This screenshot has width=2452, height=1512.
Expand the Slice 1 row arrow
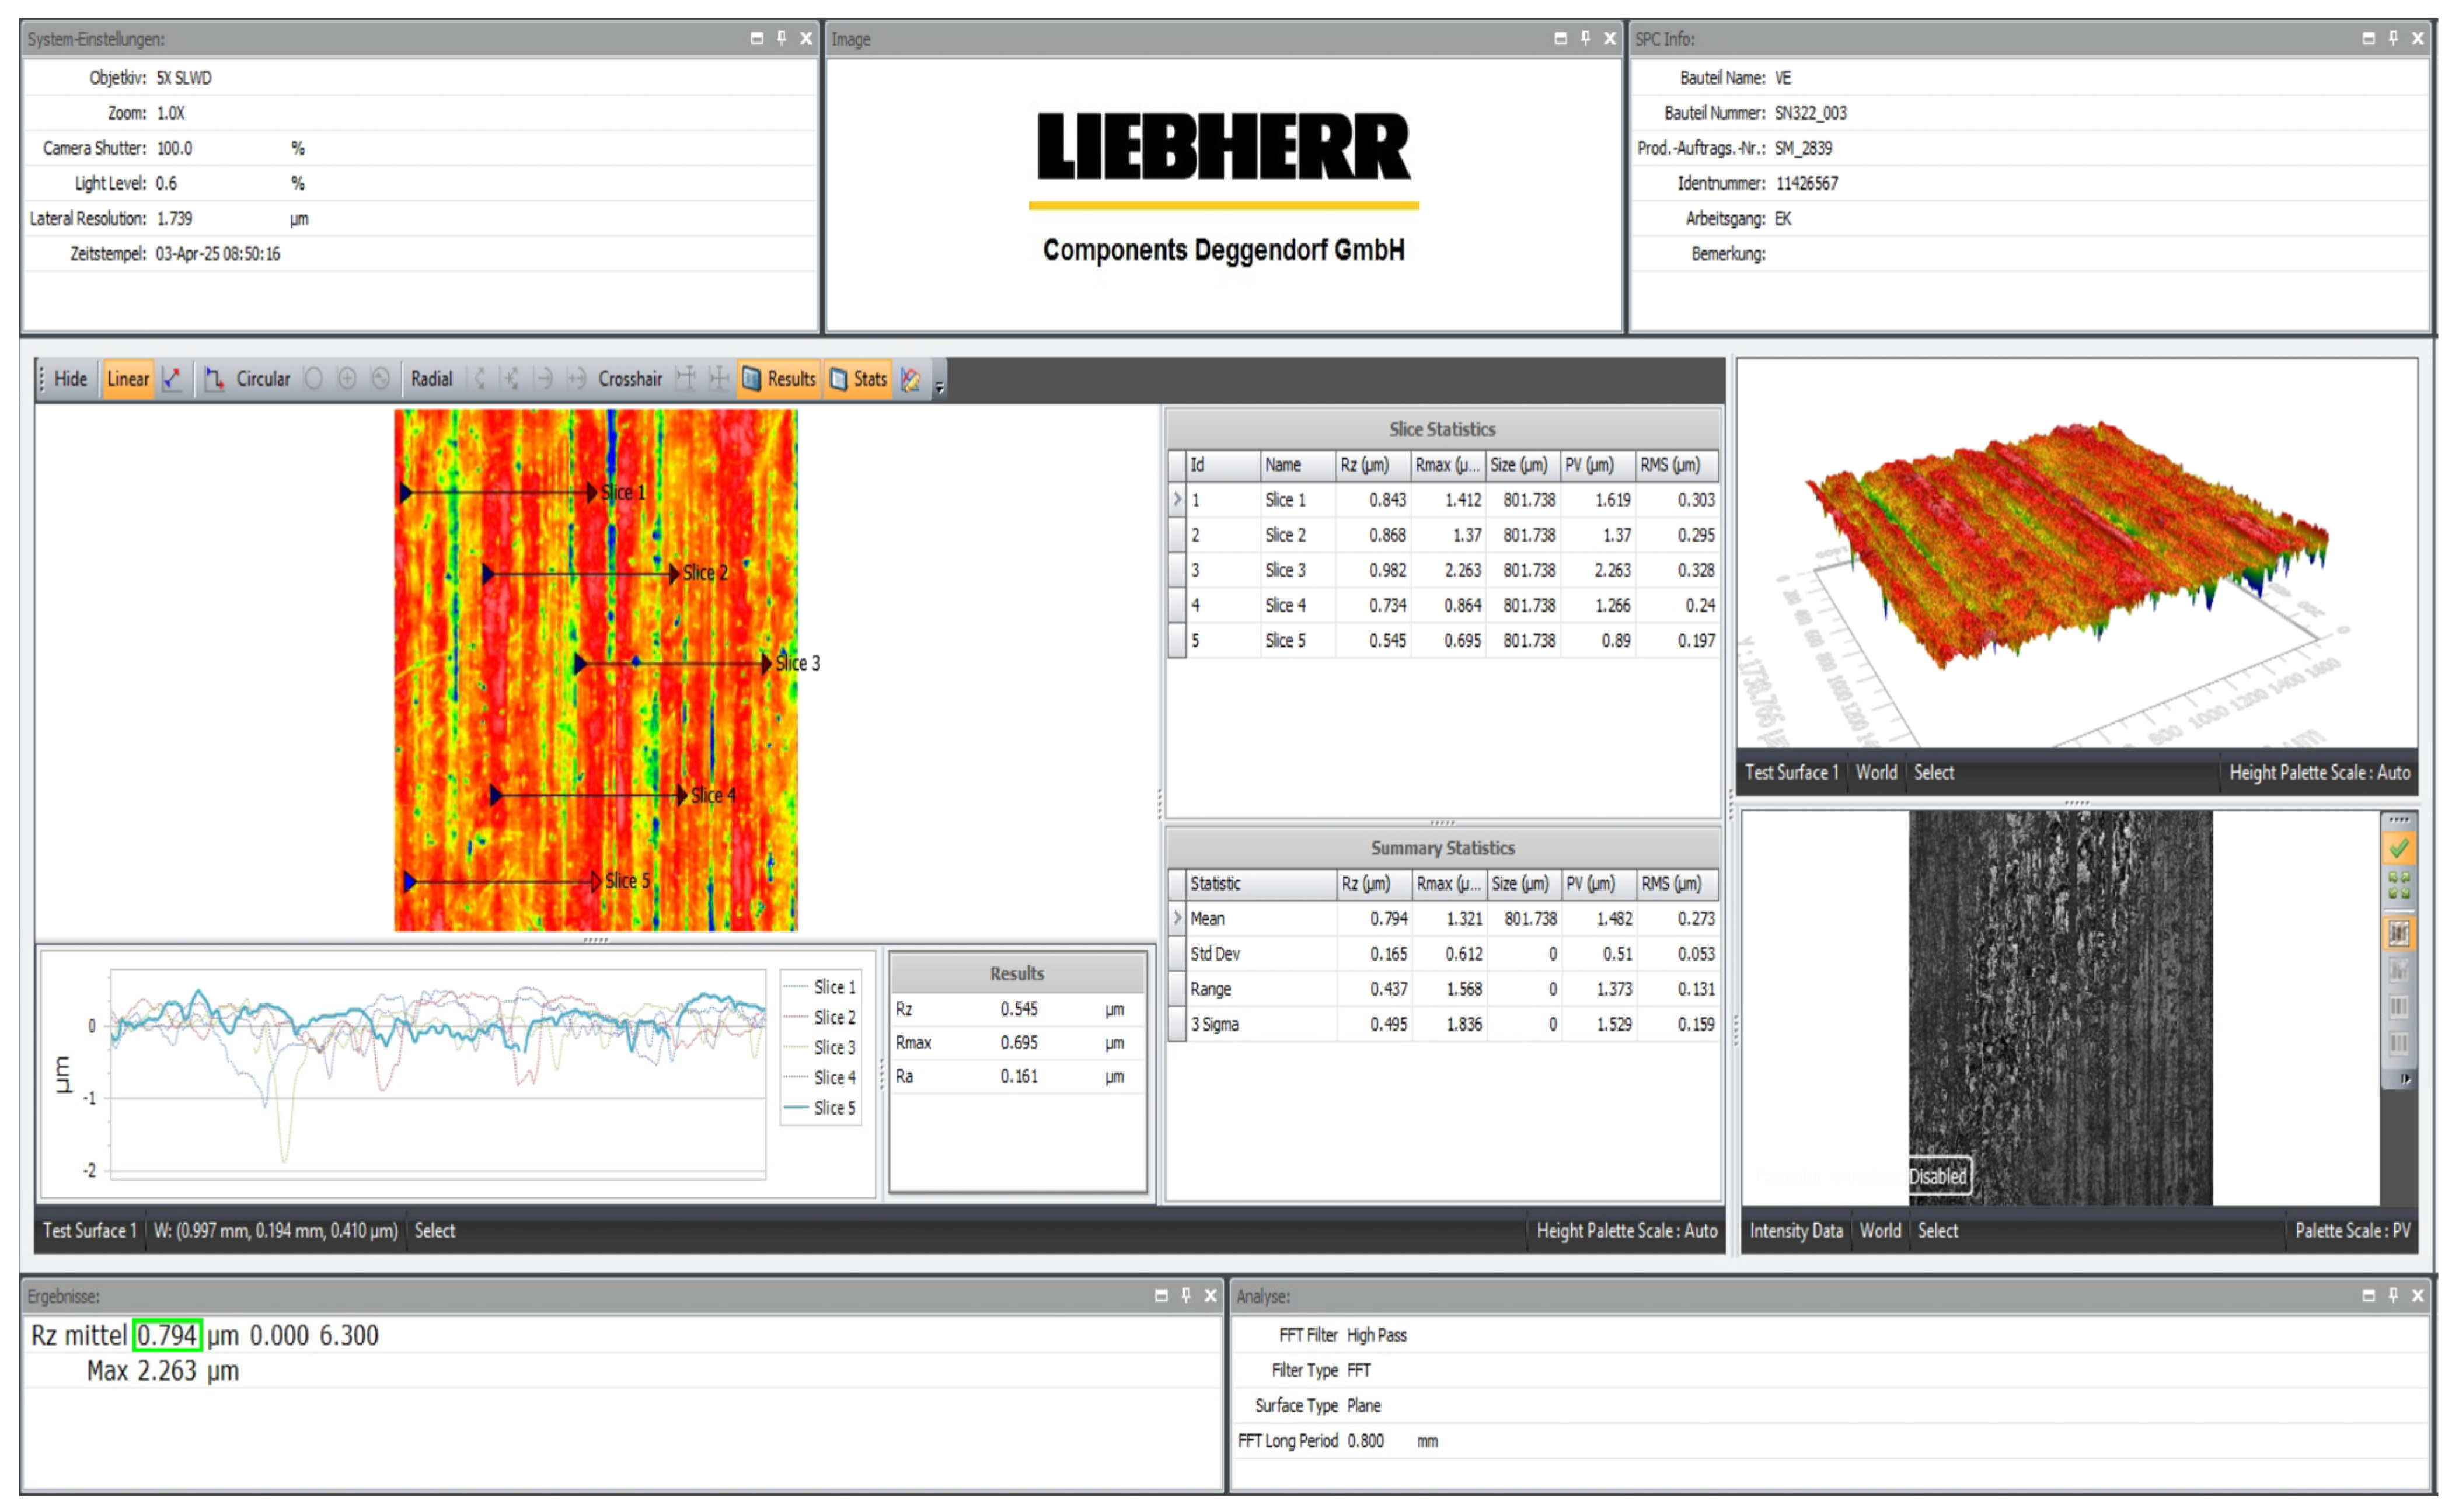pyautogui.click(x=1177, y=499)
